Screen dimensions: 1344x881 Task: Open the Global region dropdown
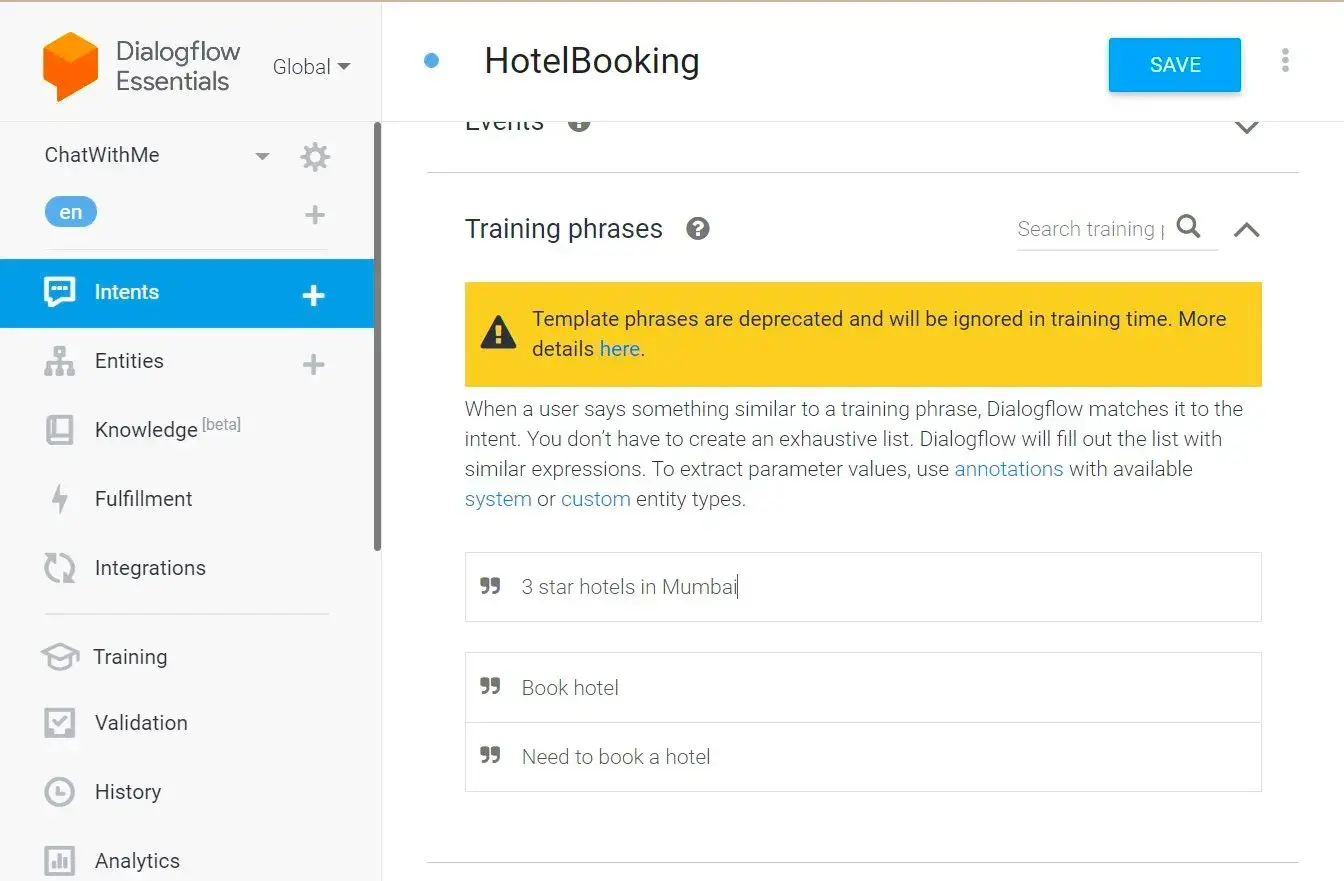[311, 67]
